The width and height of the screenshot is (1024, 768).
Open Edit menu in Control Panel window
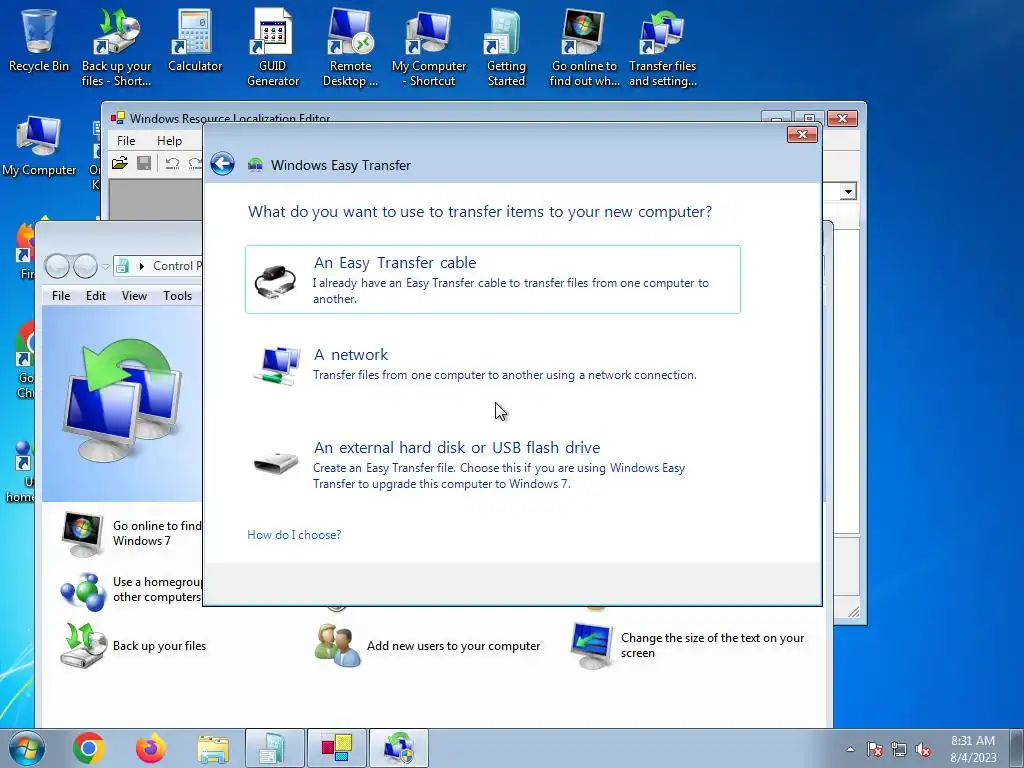(x=95, y=296)
